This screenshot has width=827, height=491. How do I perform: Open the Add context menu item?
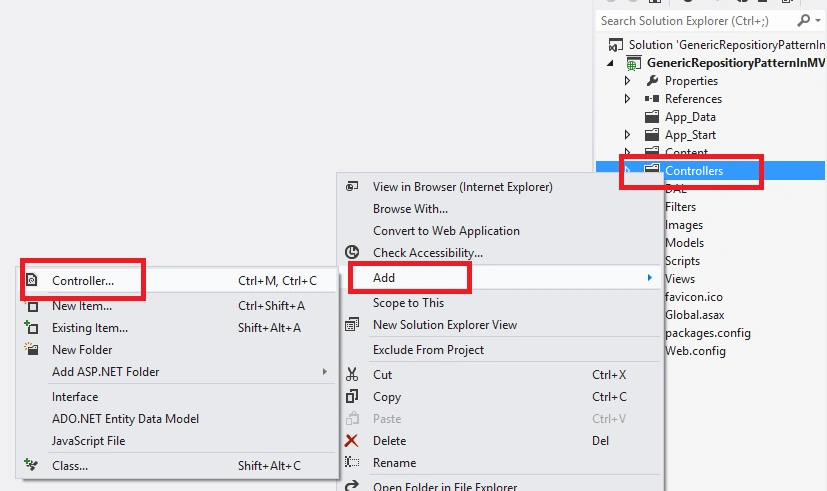pos(500,277)
